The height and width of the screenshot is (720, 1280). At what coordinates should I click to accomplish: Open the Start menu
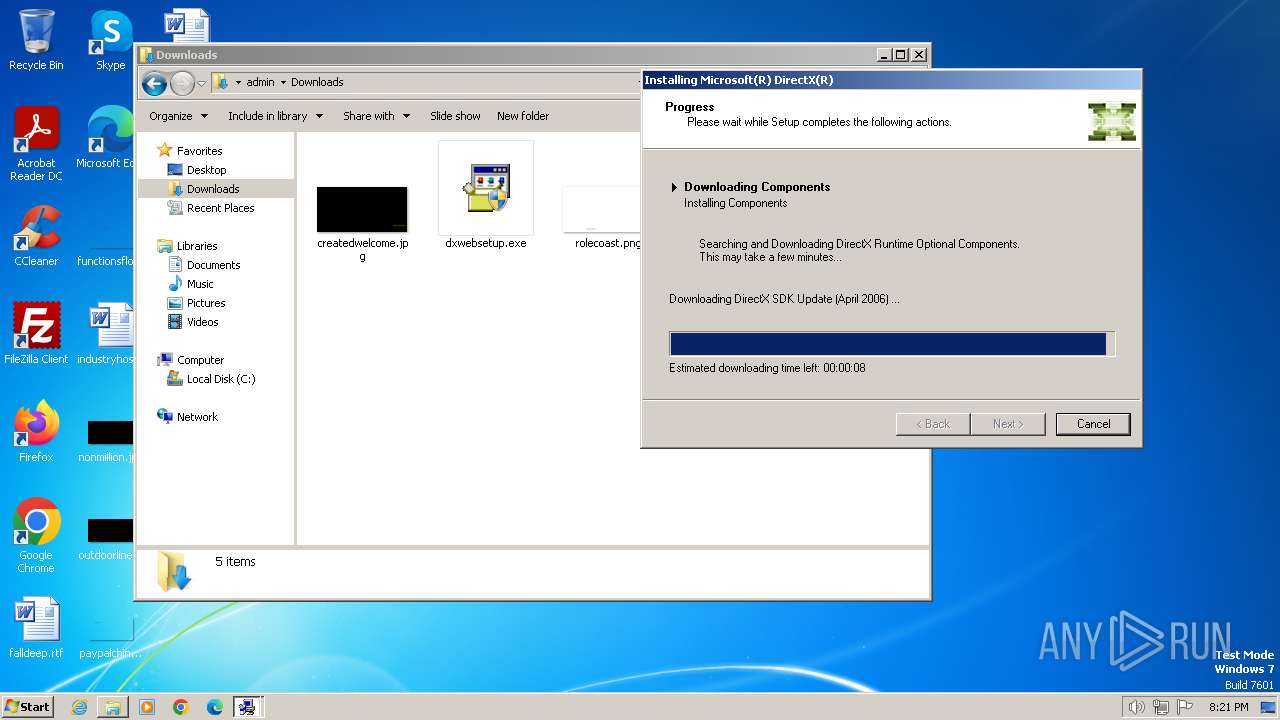click(27, 707)
